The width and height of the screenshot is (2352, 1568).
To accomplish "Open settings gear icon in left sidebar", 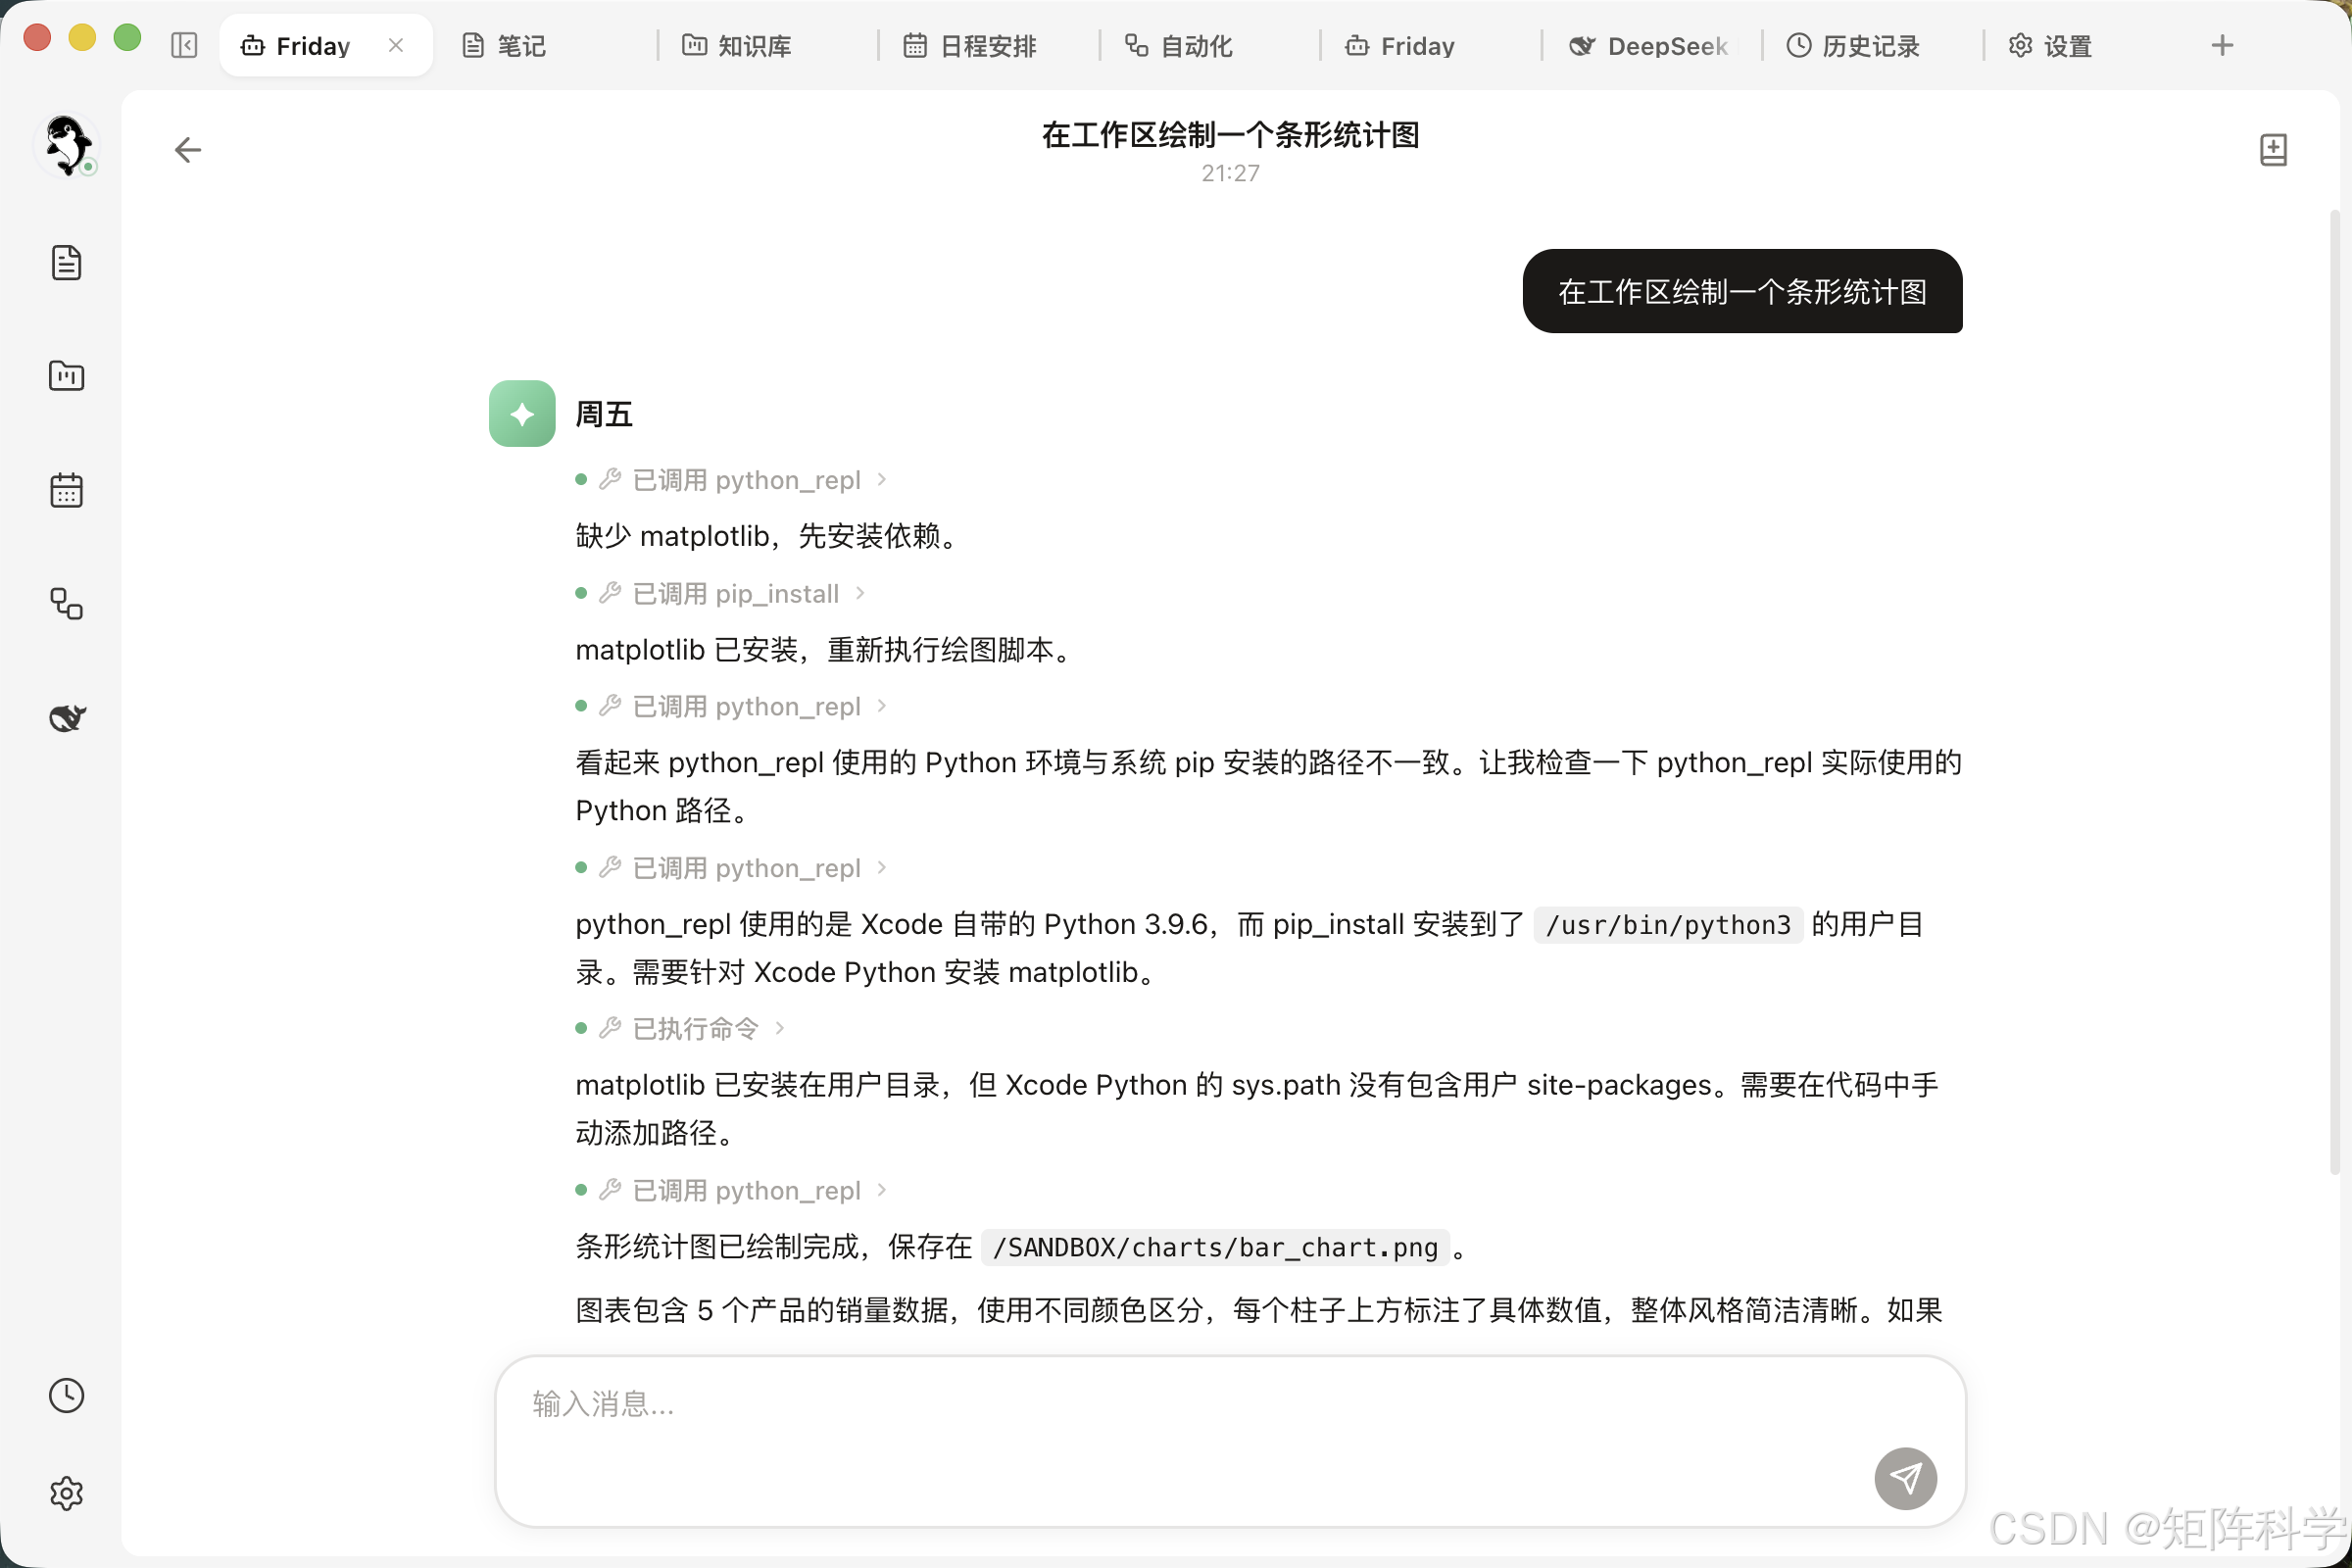I will 66,1493.
